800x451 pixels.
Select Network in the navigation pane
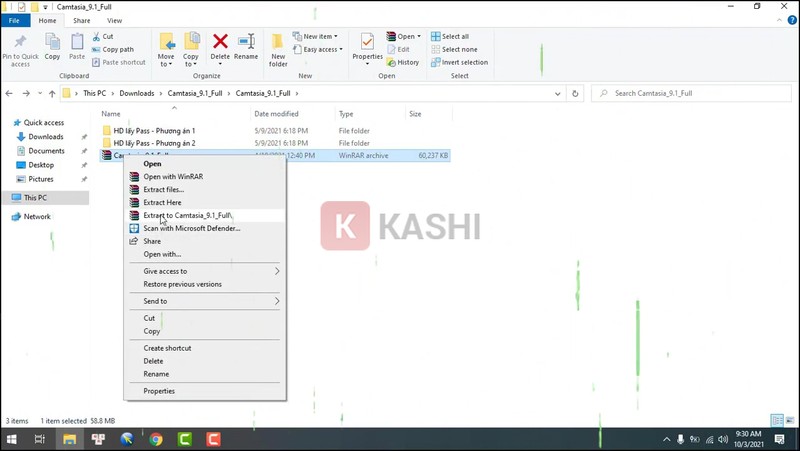click(x=37, y=216)
